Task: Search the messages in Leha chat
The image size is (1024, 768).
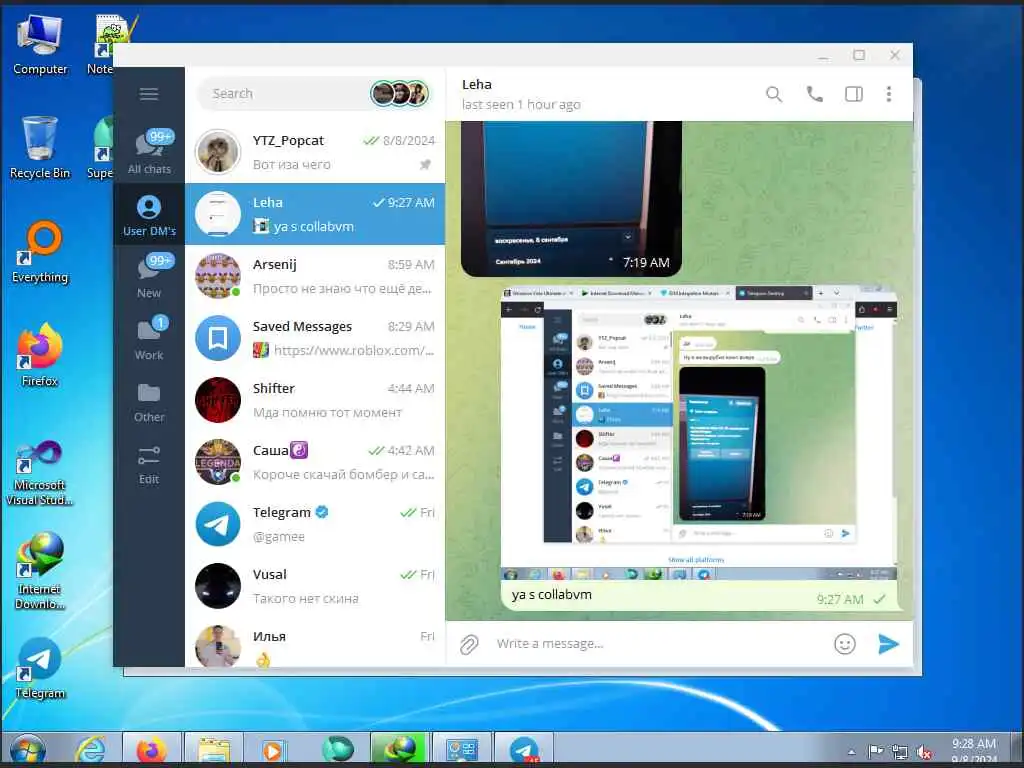Action: coord(774,94)
